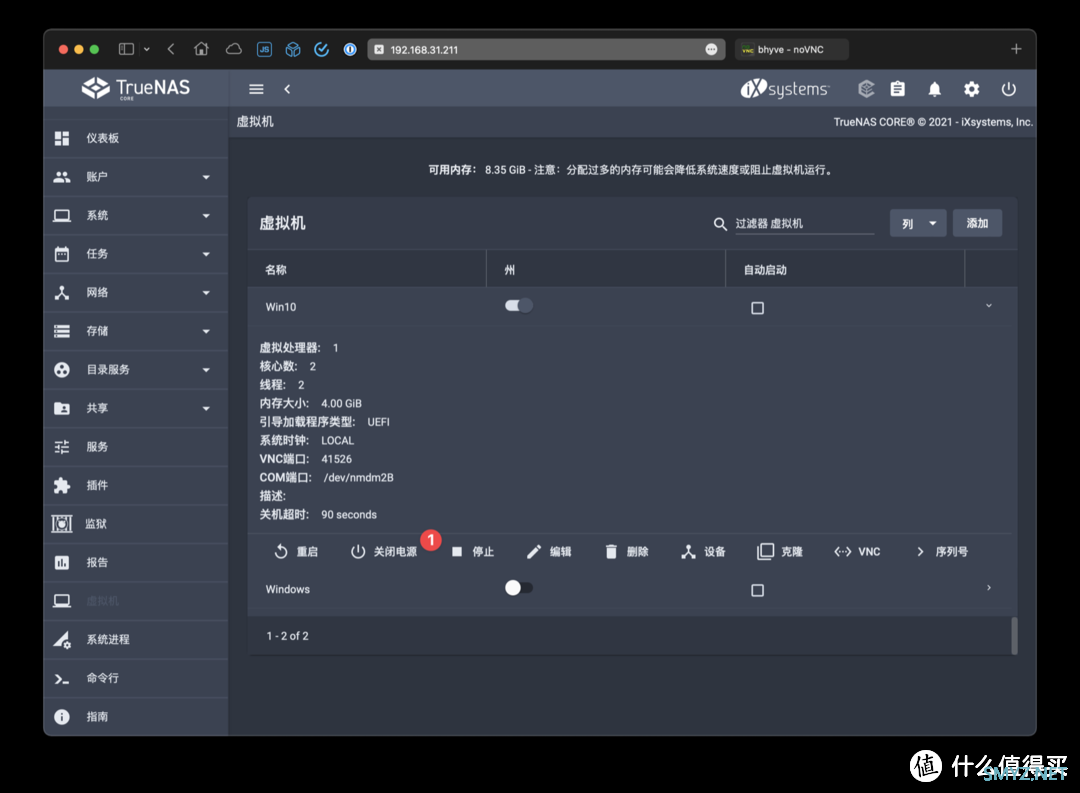The width and height of the screenshot is (1080, 793).
Task: Click the table's vertical scrollbar
Action: click(1014, 635)
